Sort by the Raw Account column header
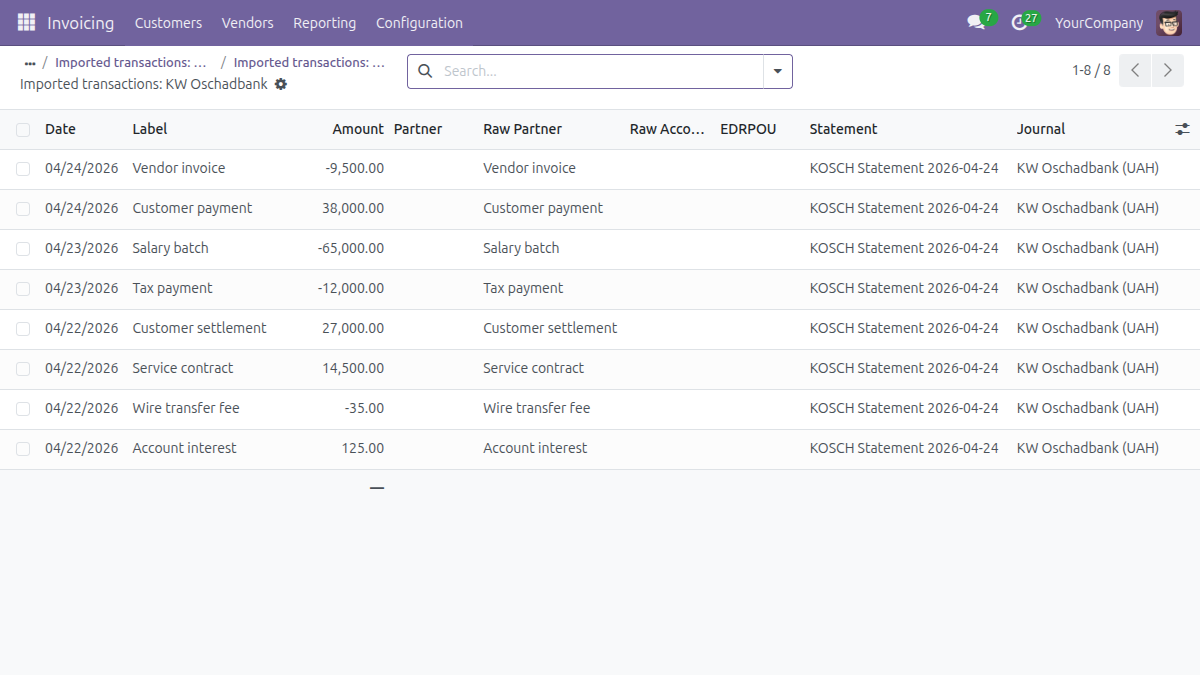1200x675 pixels. point(668,129)
